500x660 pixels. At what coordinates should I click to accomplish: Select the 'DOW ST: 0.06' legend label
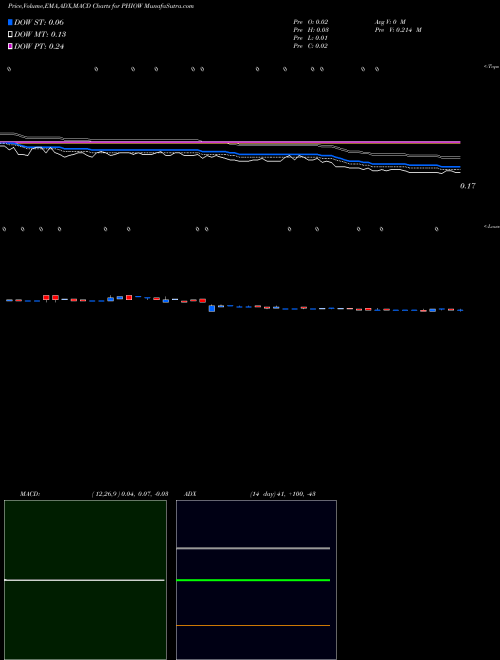pyautogui.click(x=39, y=22)
